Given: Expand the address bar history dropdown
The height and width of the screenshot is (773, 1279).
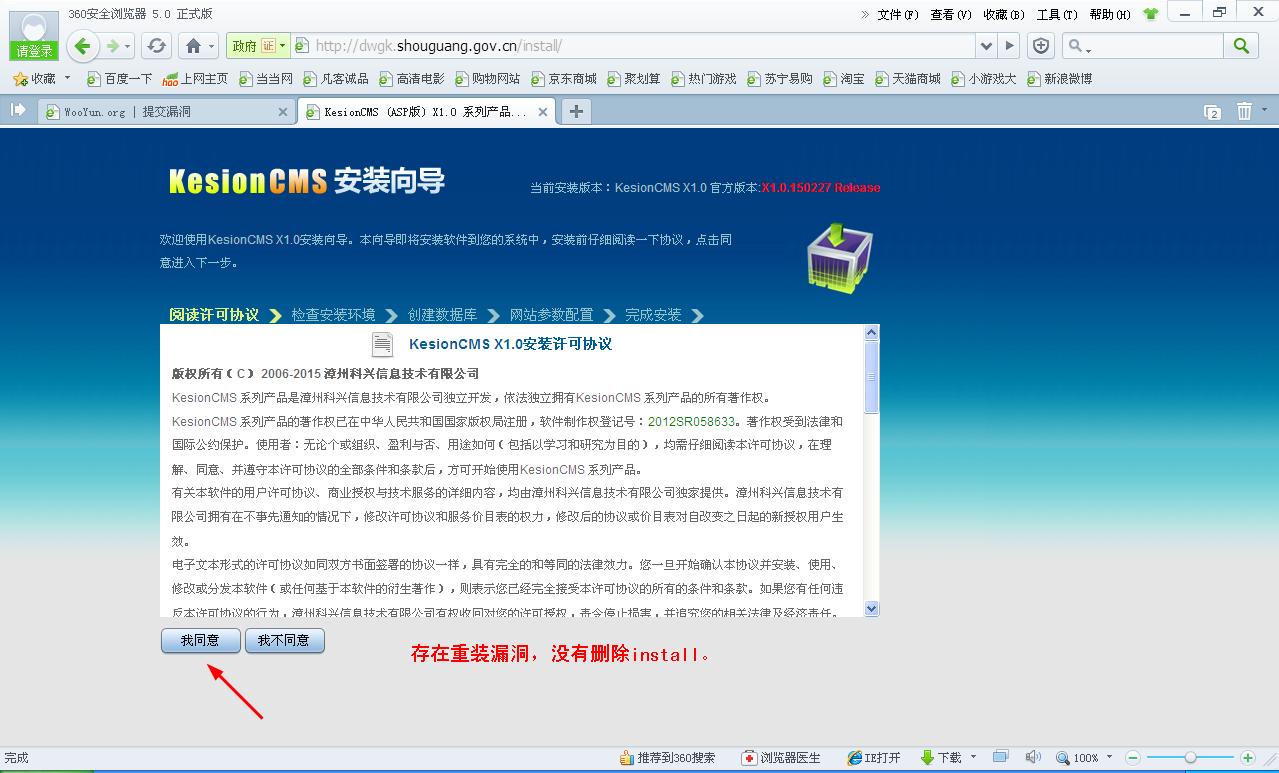Looking at the screenshot, I should (987, 46).
